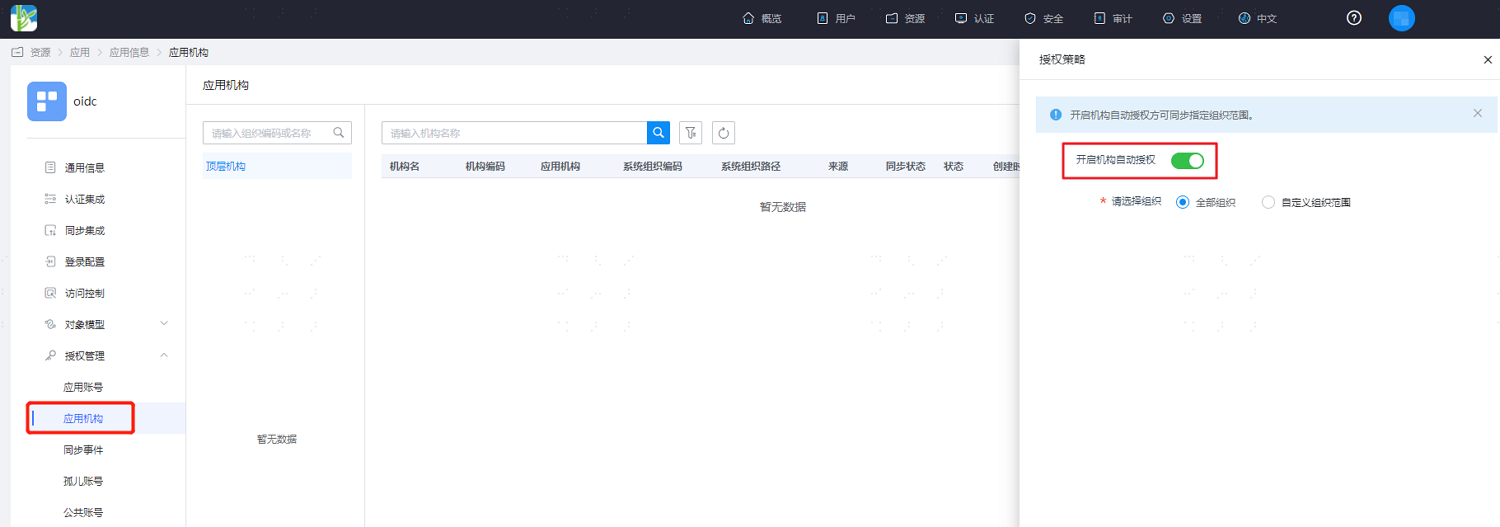Click the 机构名 column header
The height and width of the screenshot is (527, 1500).
[404, 166]
